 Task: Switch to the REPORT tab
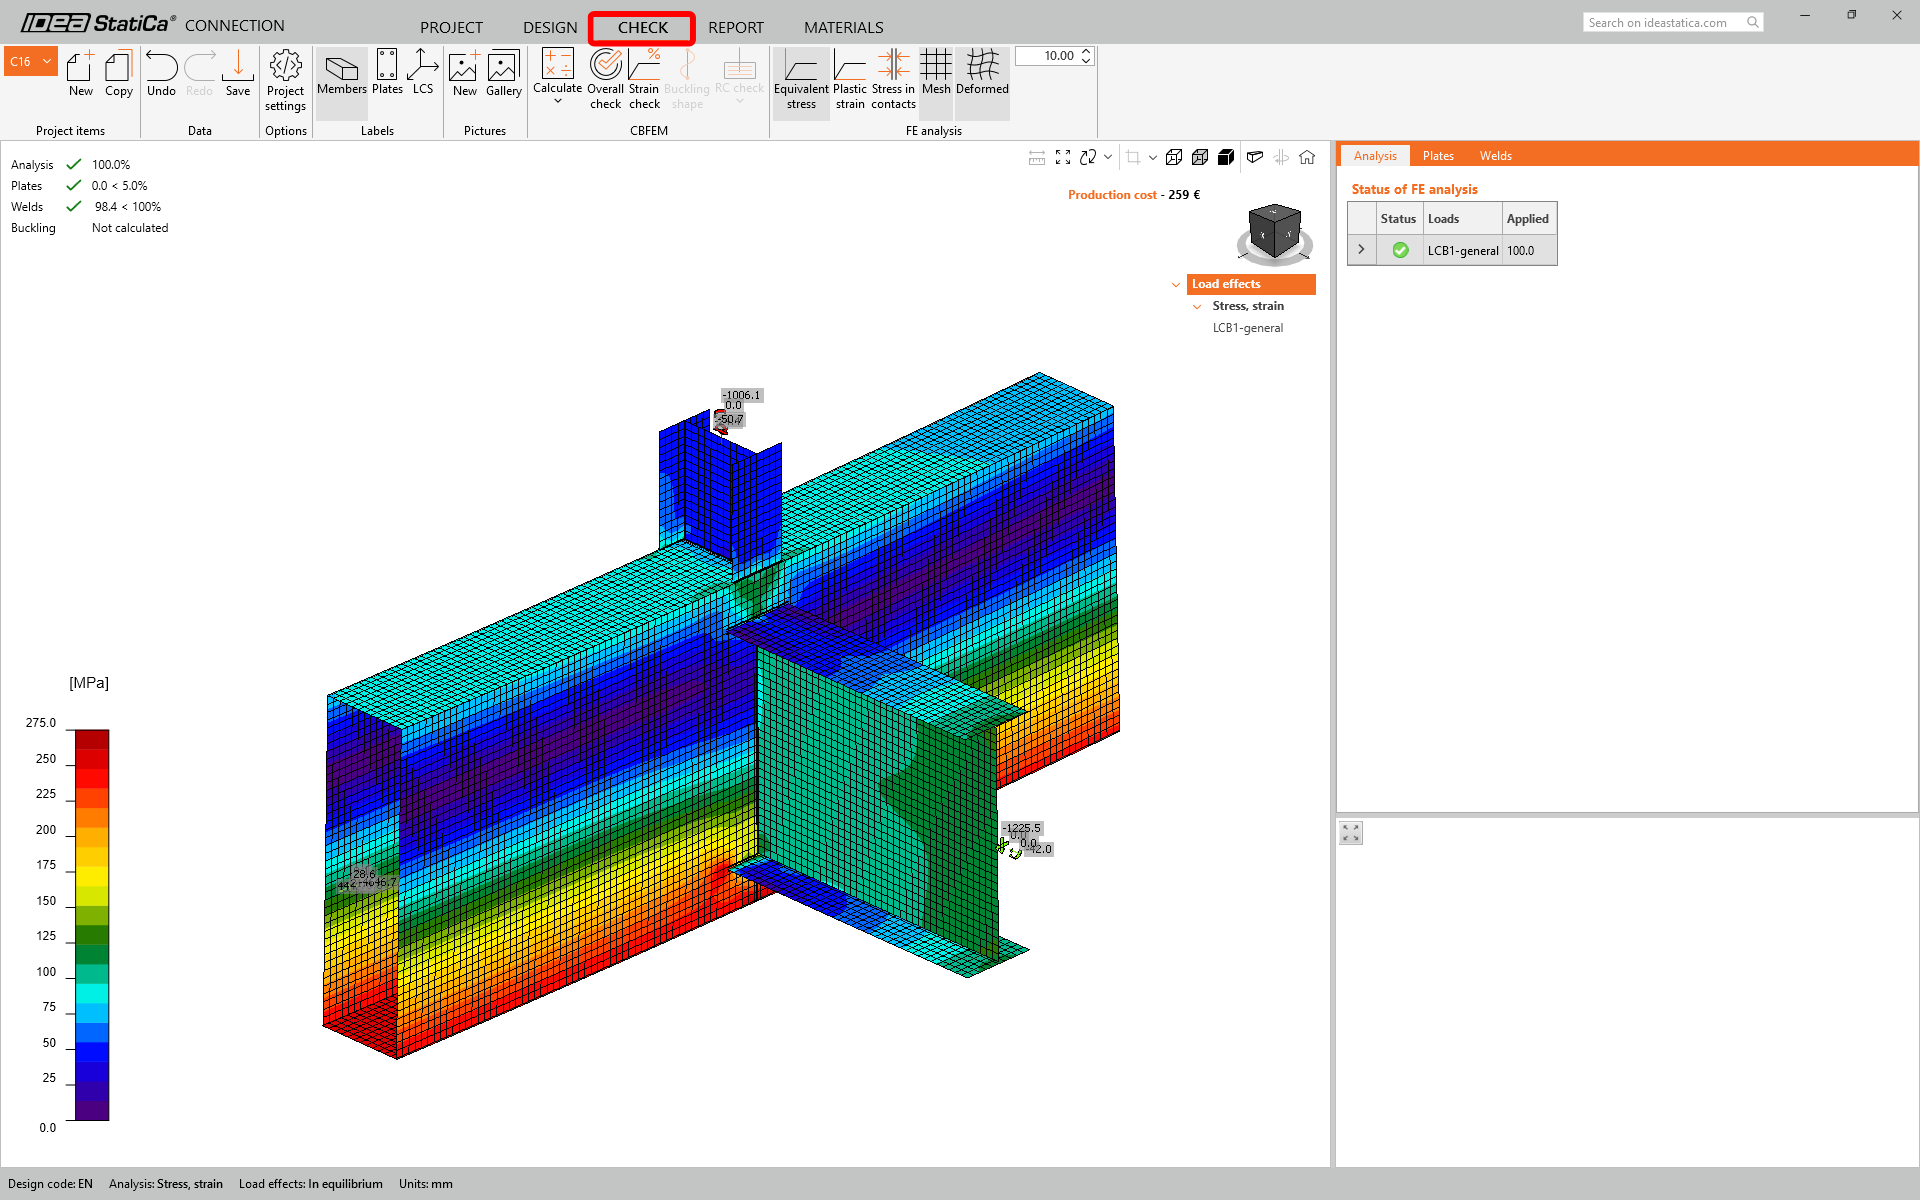(x=735, y=27)
